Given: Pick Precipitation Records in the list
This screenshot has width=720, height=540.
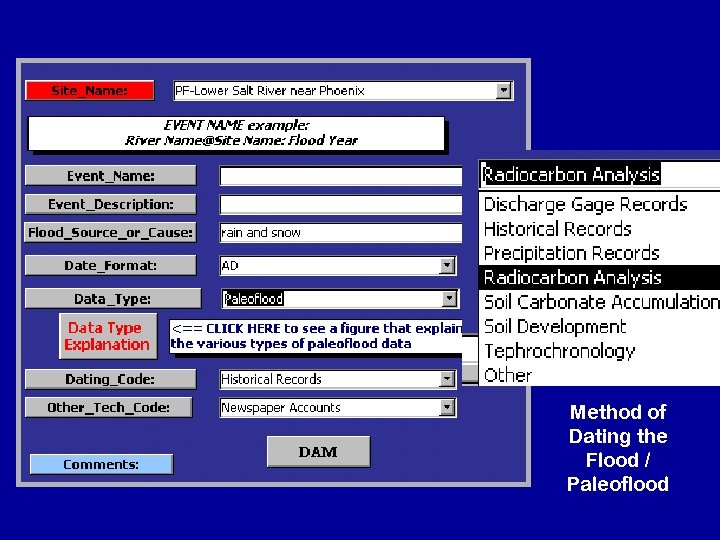Looking at the screenshot, I should coord(599,253).
